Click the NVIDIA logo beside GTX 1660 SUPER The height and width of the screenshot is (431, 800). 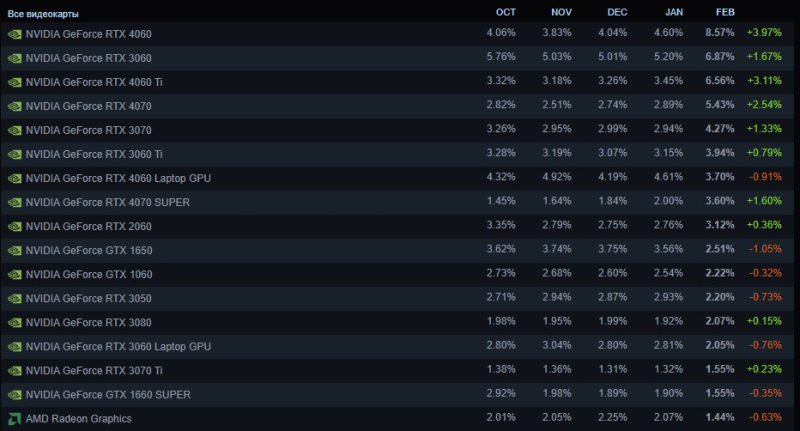pos(14,394)
